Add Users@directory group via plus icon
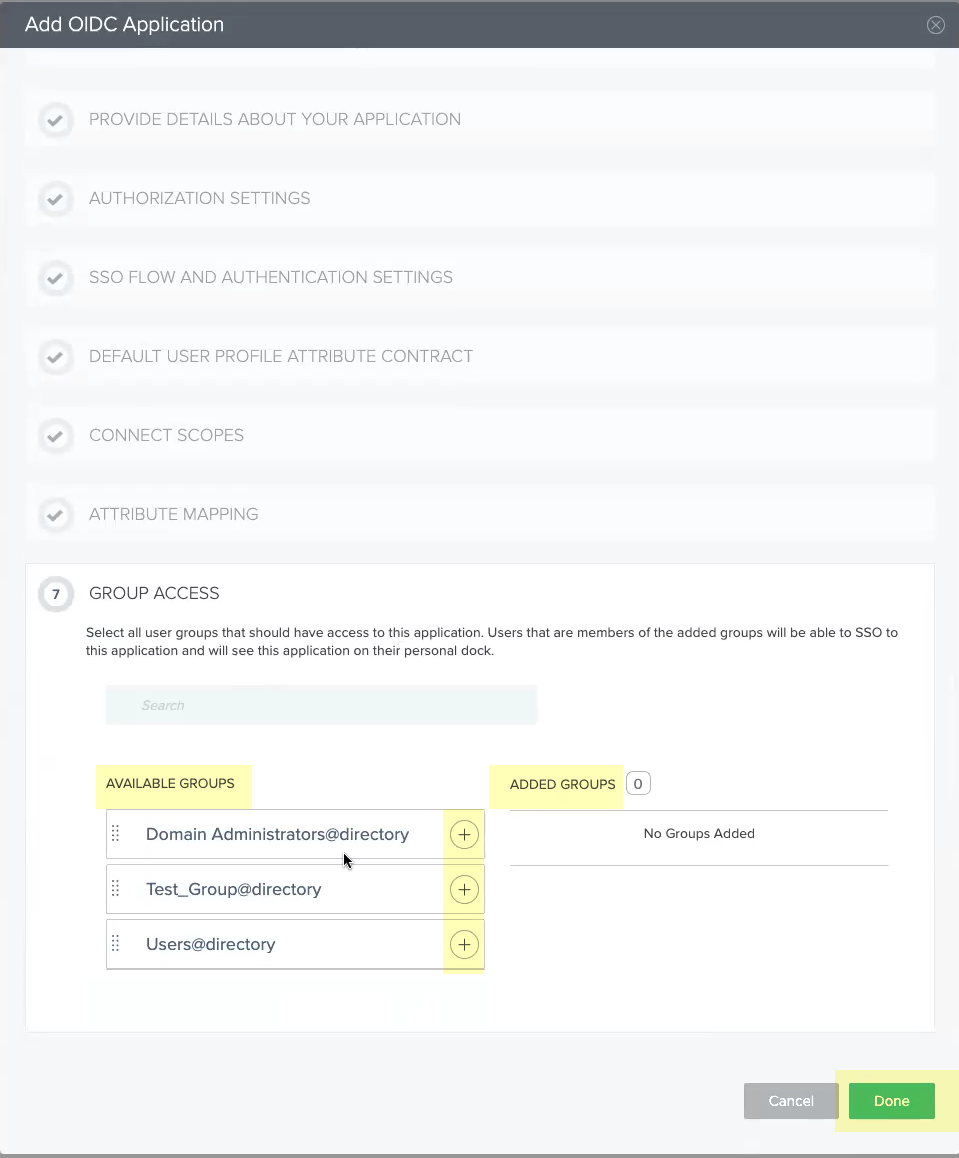Screen dimensions: 959x1158 coord(464,945)
